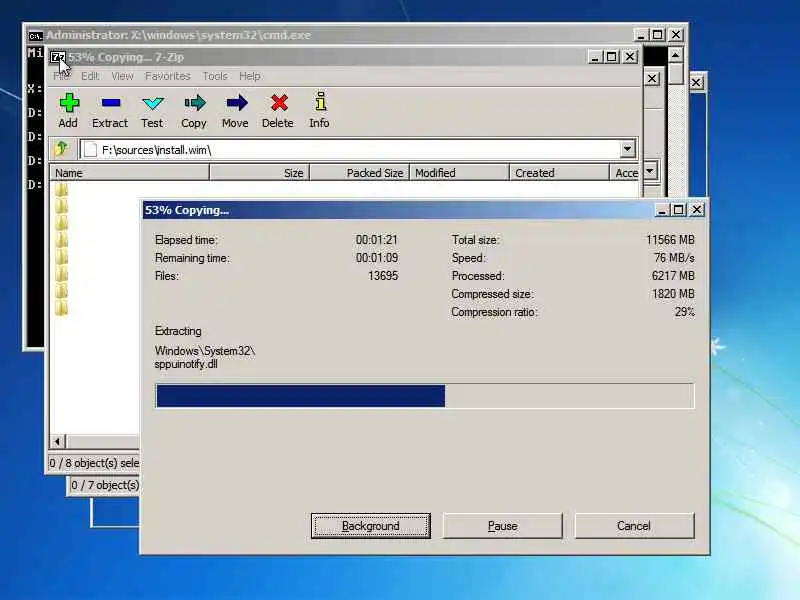Click the sppuinotify.dll filename text

click(186, 364)
